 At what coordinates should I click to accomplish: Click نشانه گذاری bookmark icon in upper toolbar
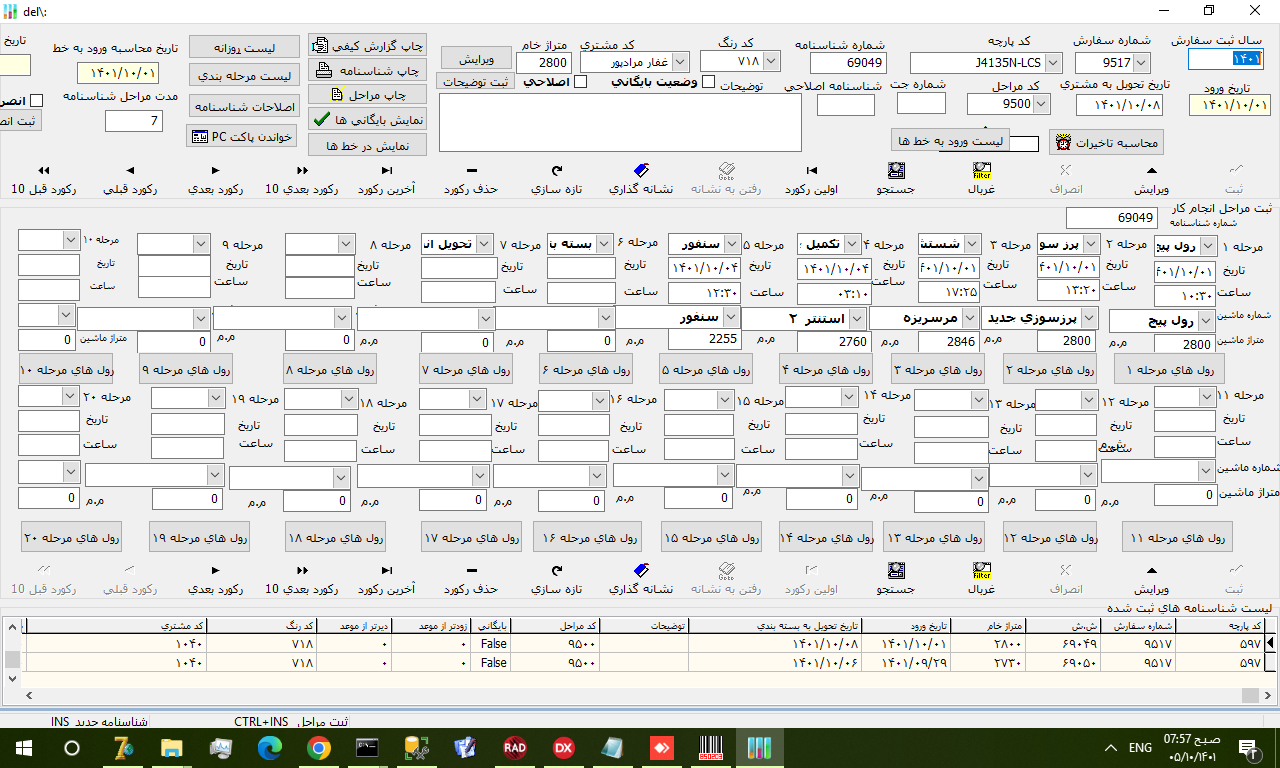(642, 171)
